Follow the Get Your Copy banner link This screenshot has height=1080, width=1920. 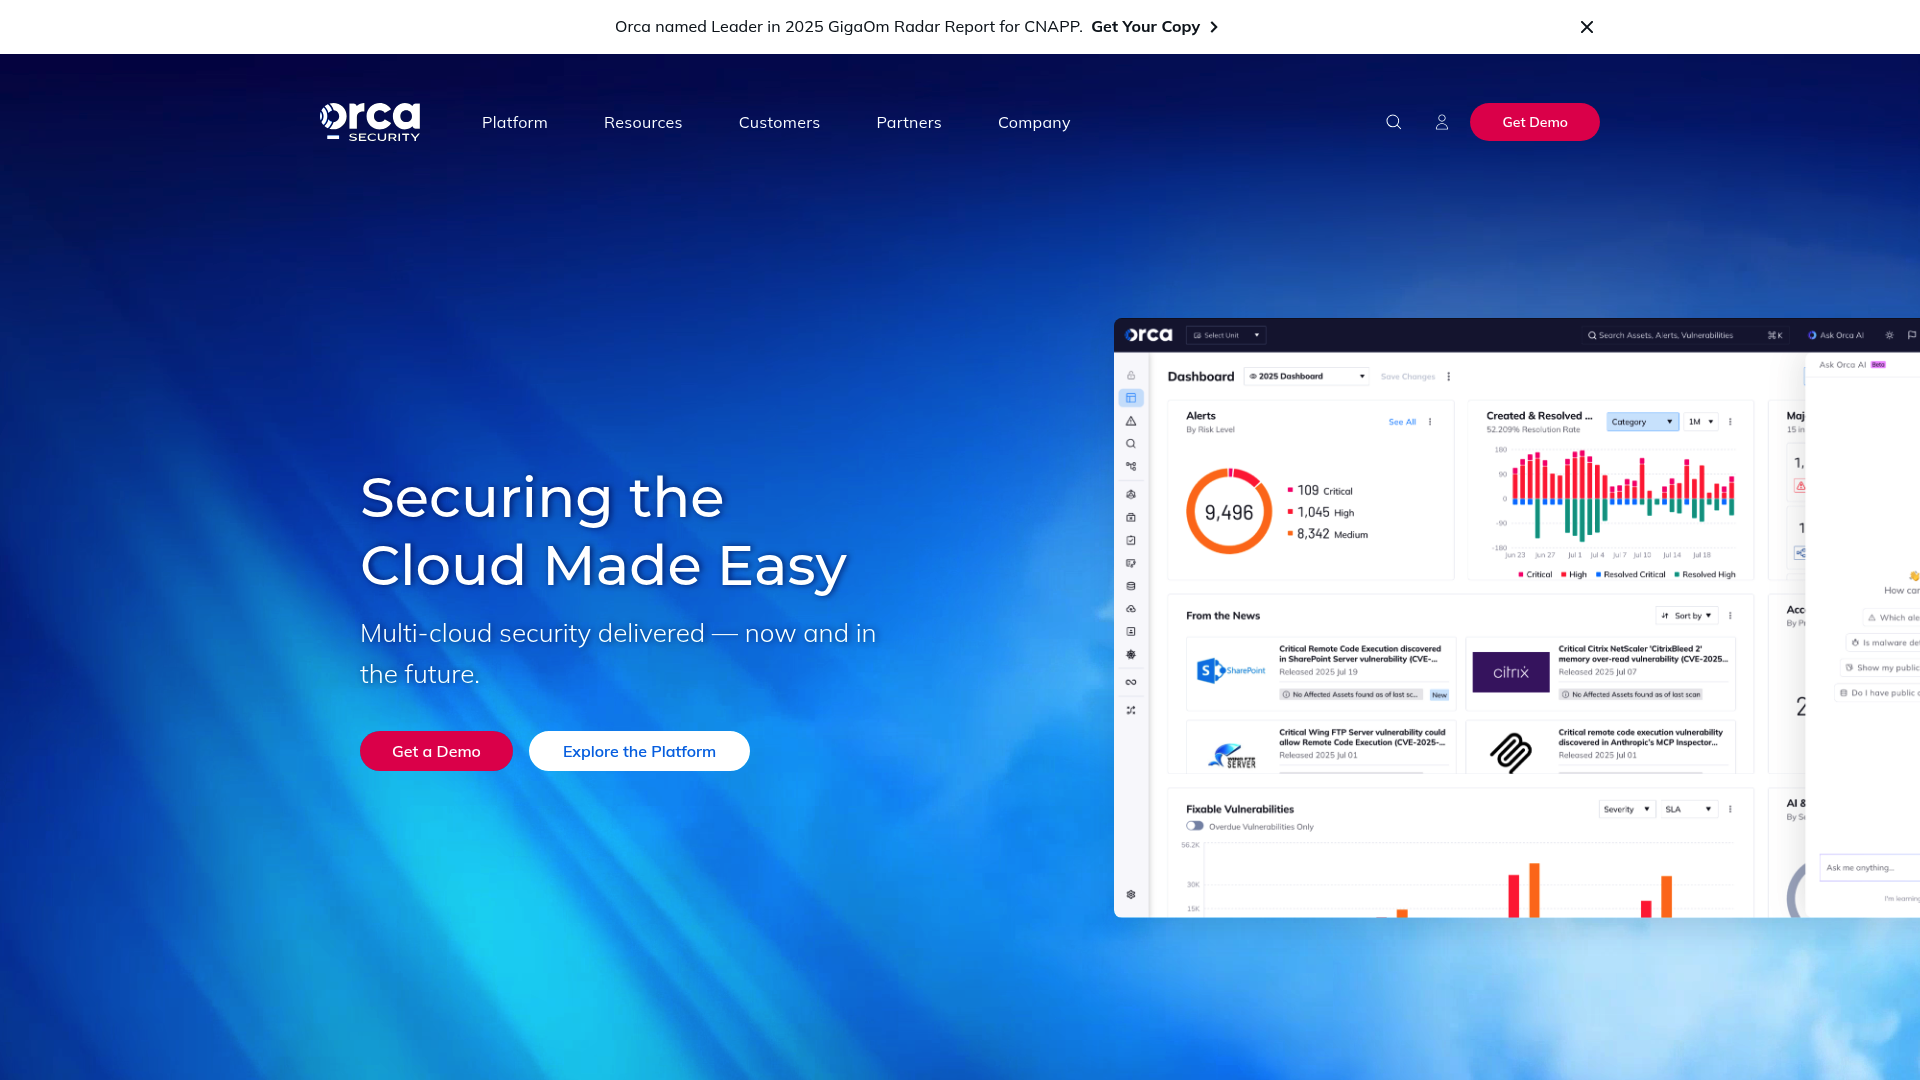coord(1154,27)
